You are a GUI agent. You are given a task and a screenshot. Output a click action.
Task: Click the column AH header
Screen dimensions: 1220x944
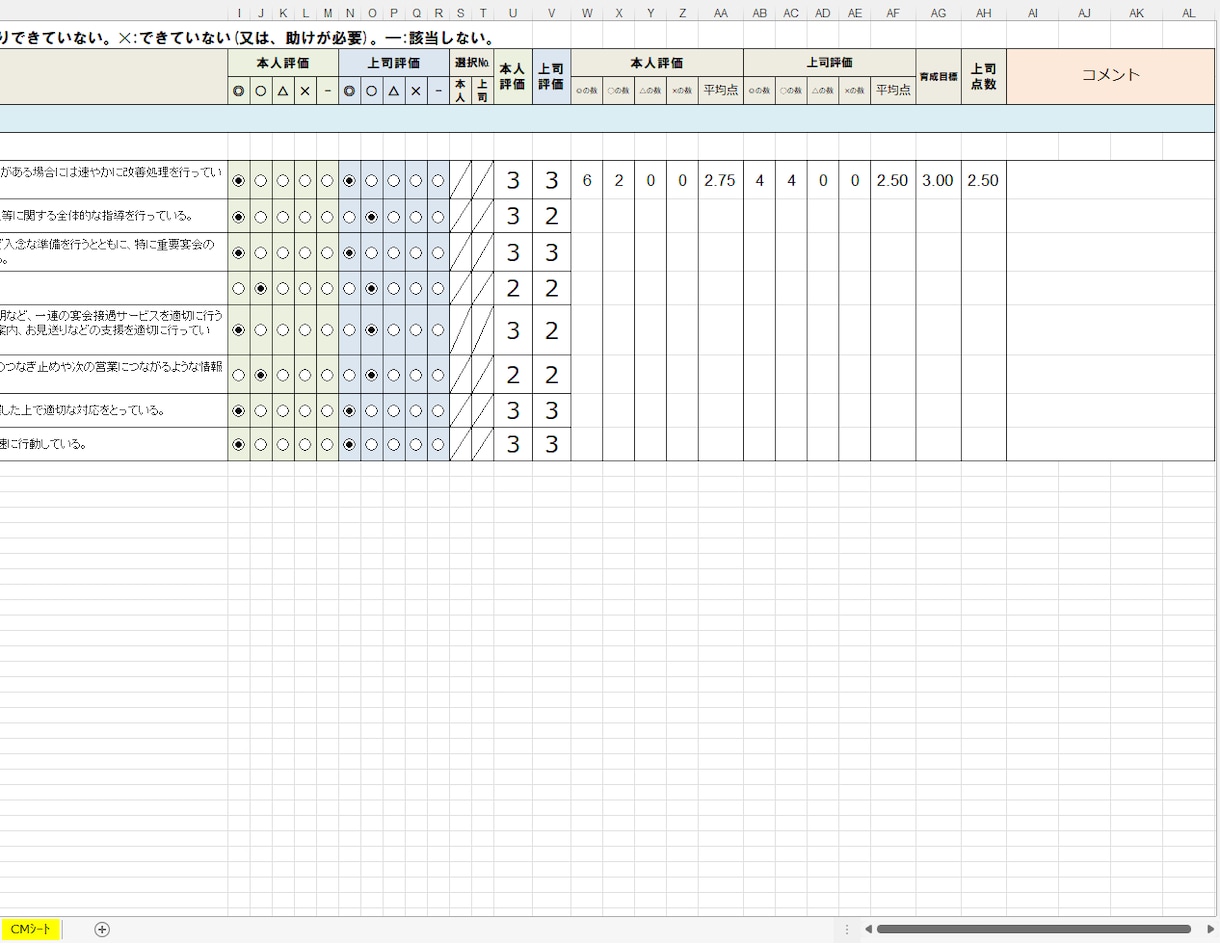click(984, 13)
